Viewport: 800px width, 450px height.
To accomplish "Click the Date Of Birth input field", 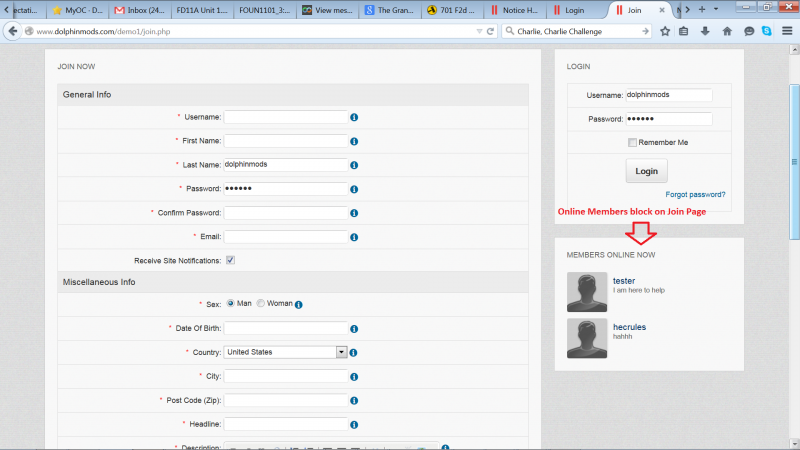I will tap(286, 328).
